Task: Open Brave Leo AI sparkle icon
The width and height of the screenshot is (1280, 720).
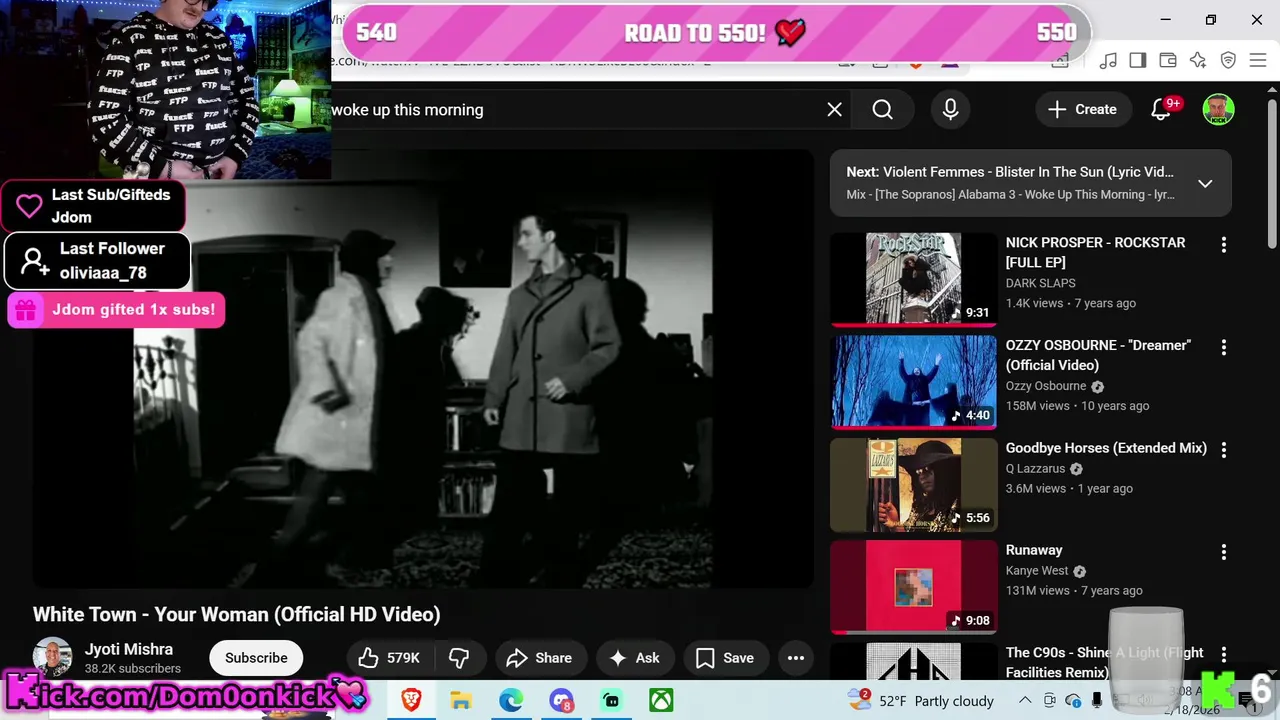Action: coord(1198,61)
